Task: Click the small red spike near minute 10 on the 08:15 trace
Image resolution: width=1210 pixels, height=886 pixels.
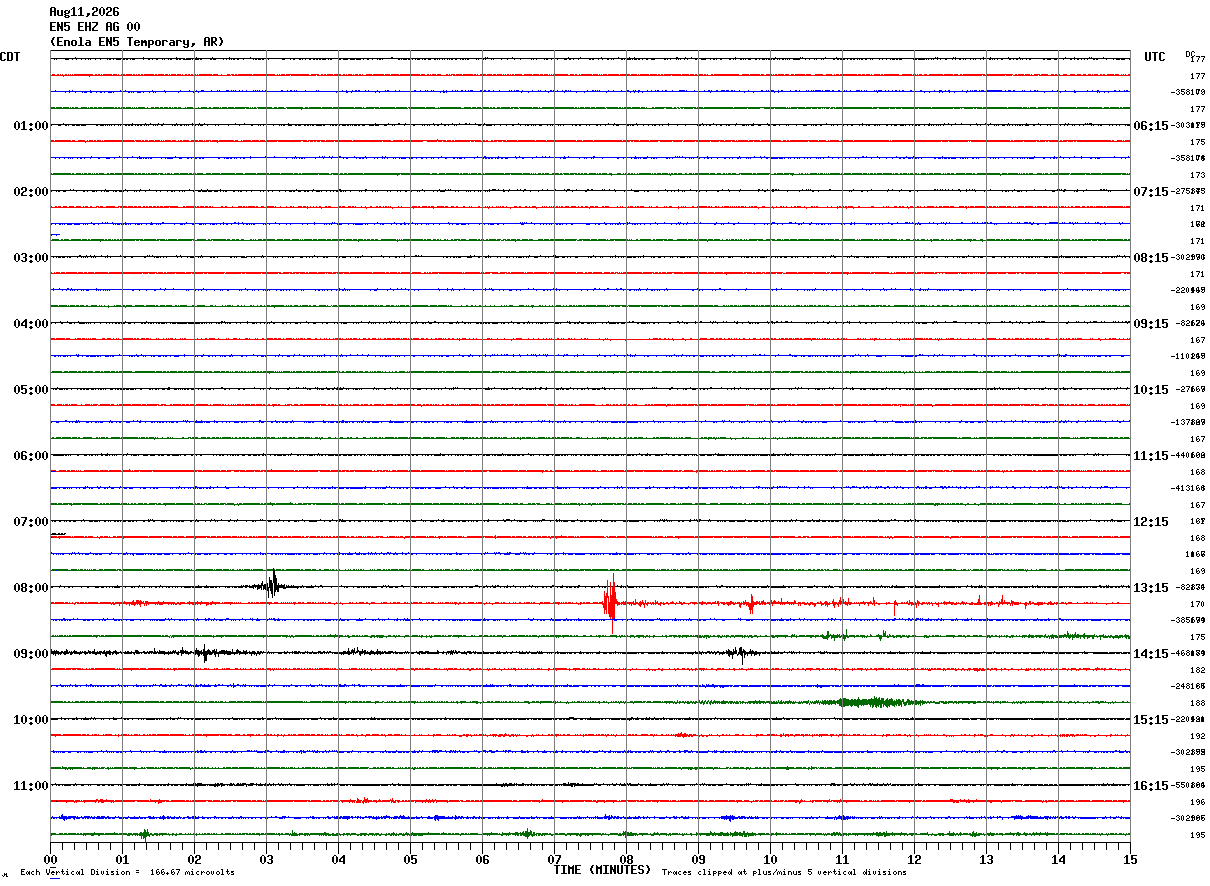Action: [750, 603]
